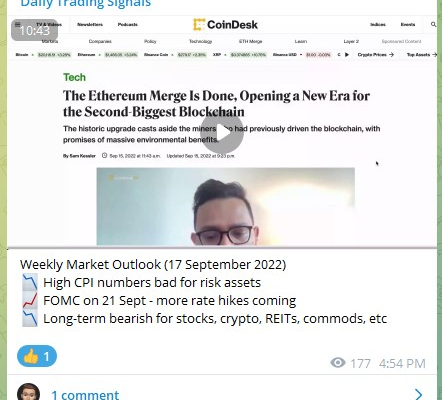
Task: Select the Newsletters menu item
Action: pyautogui.click(x=90, y=24)
